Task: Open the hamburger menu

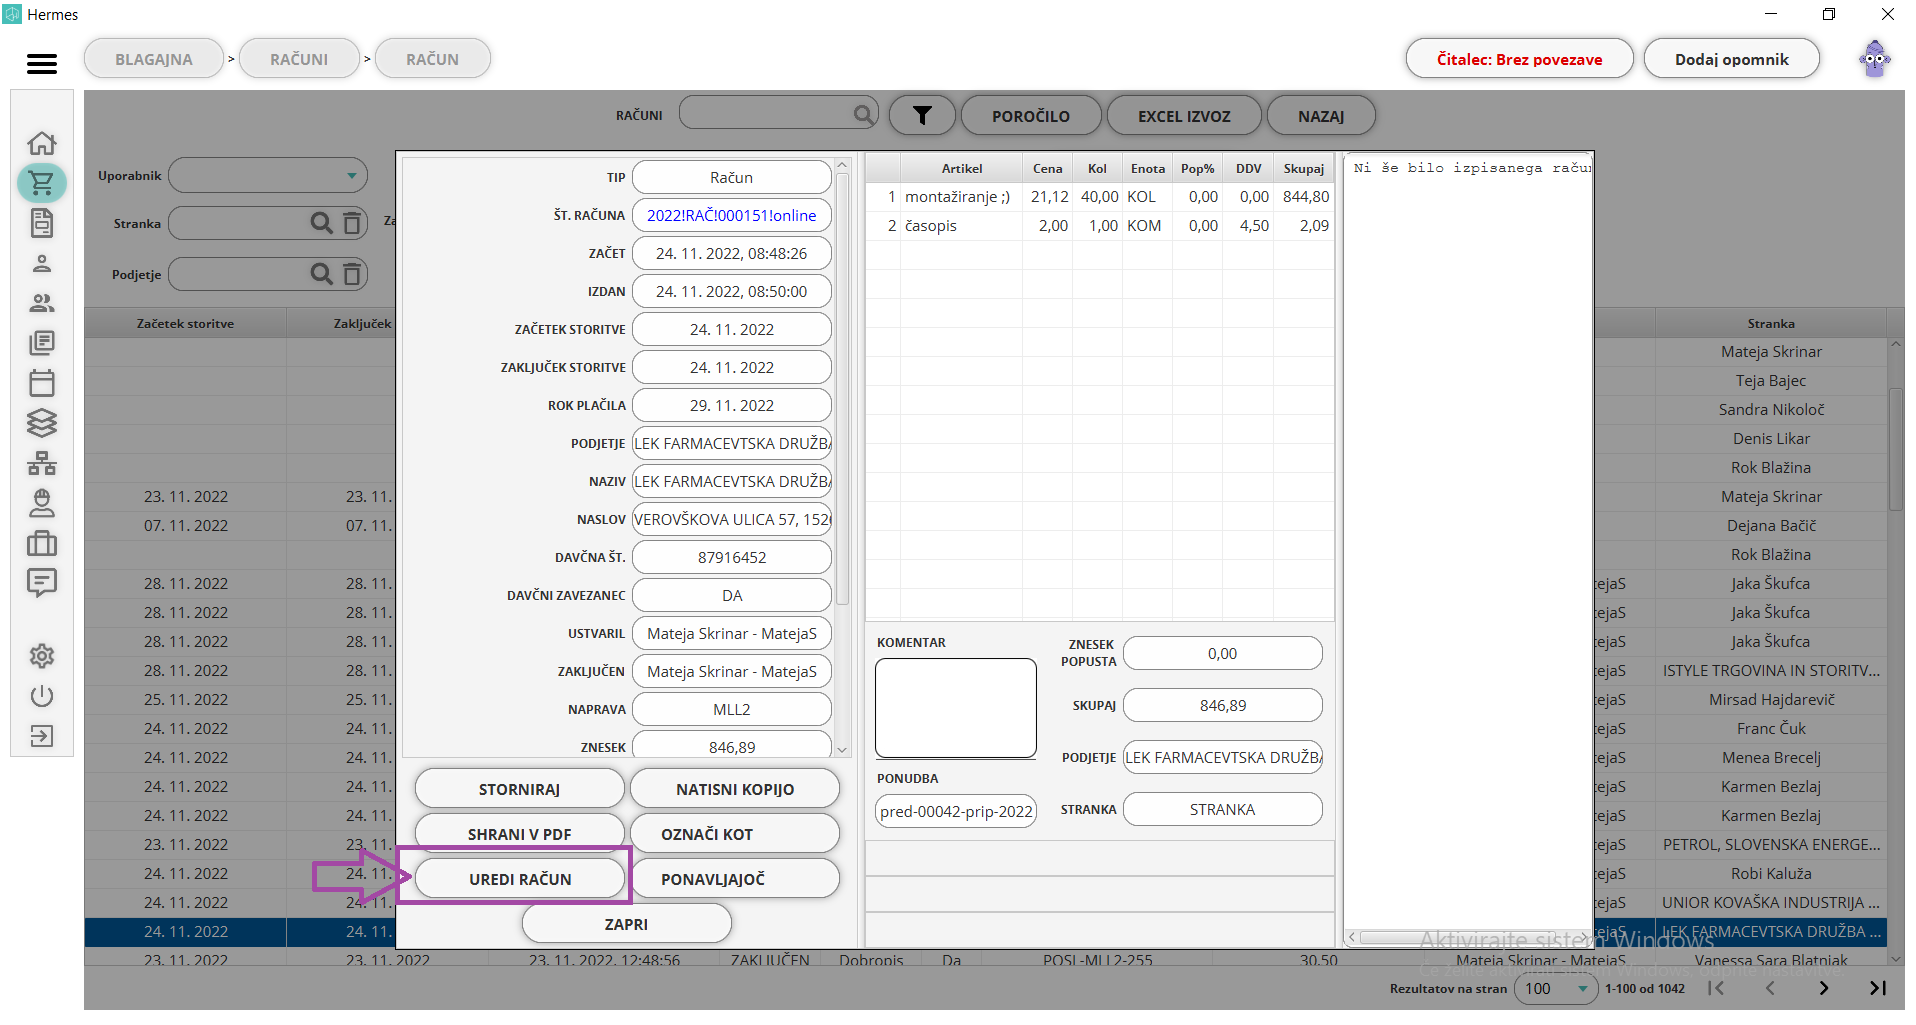Action: pos(42,64)
